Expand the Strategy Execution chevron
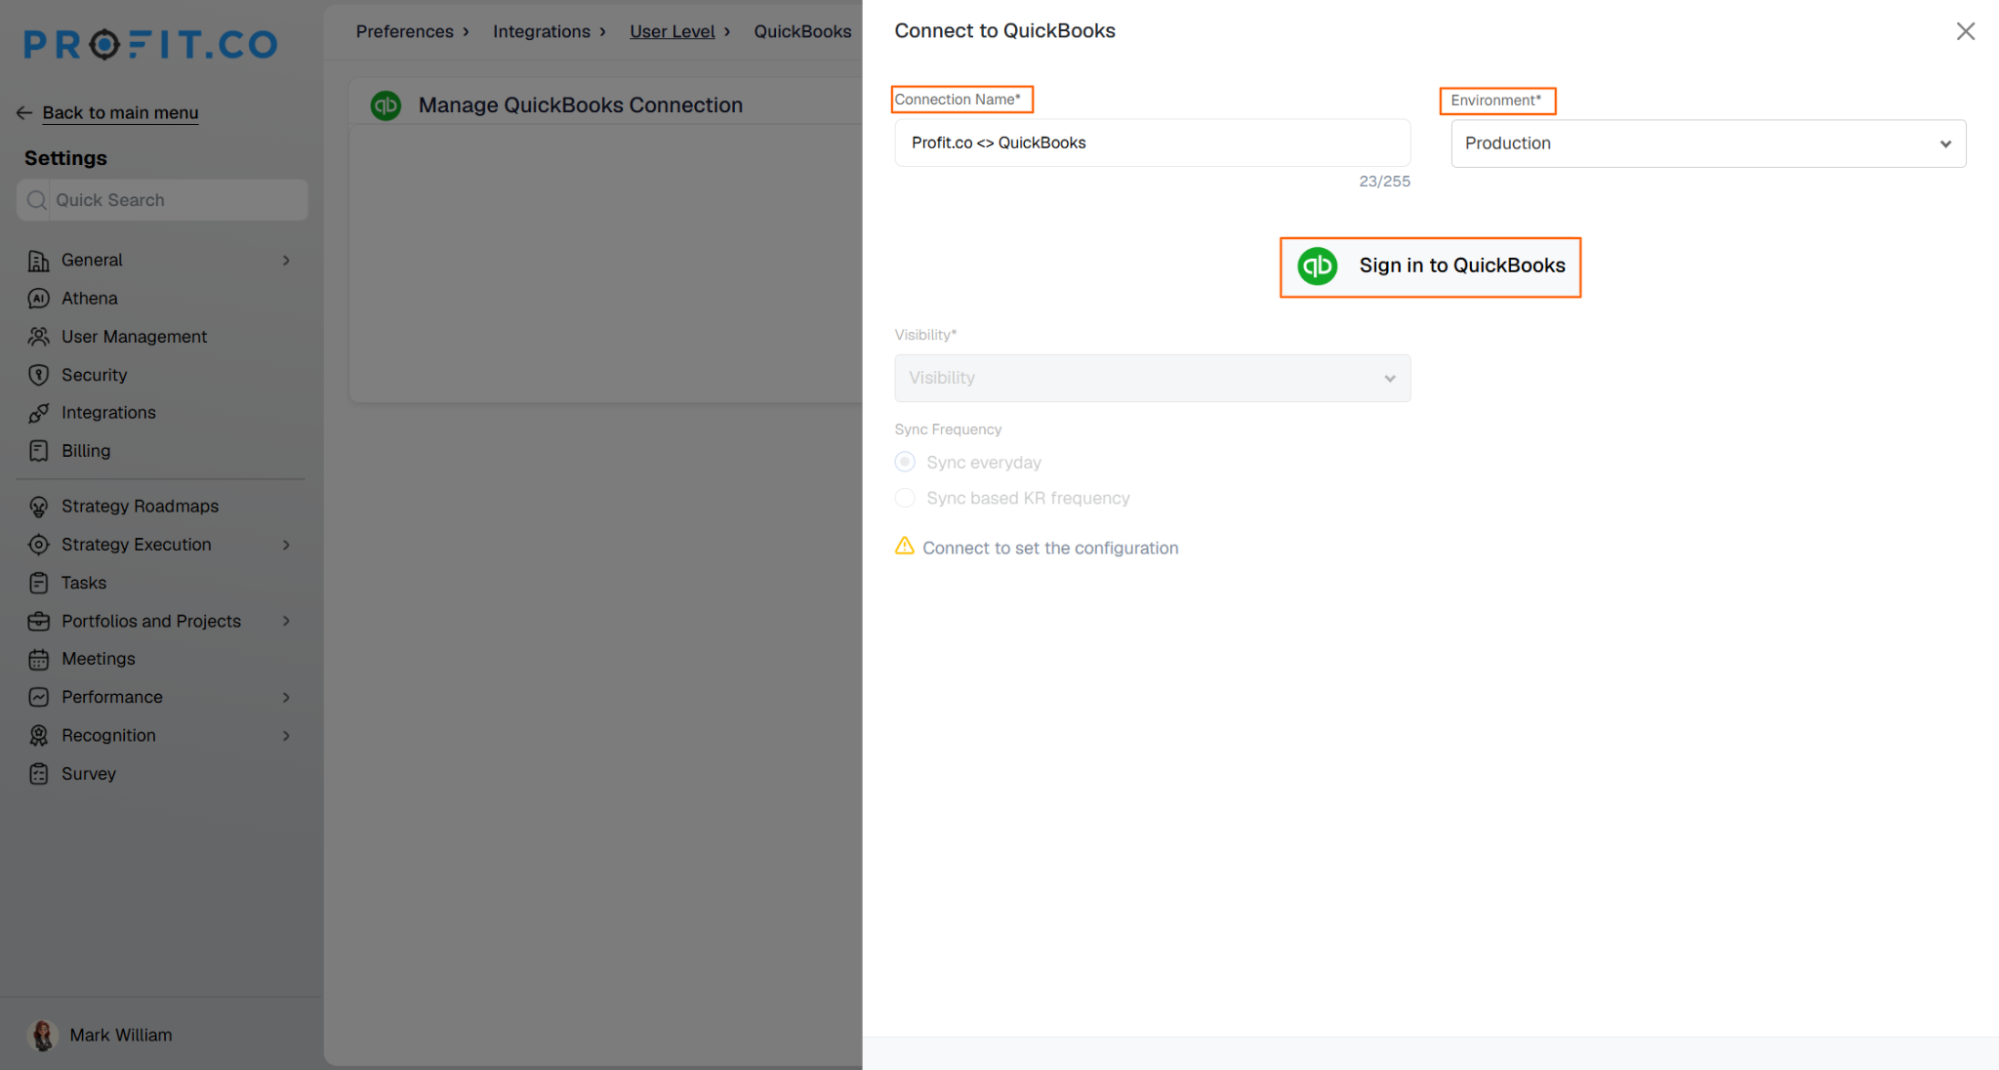Screen dimensions: 1999x1070 286,545
